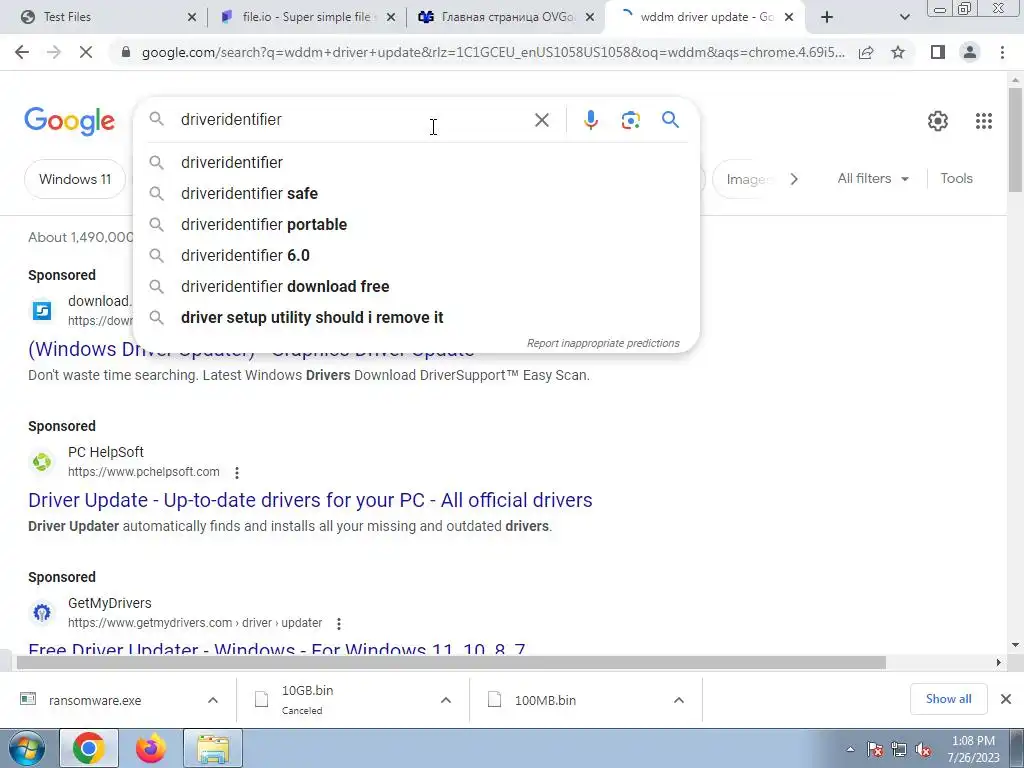
Task: Show hidden system tray icons
Action: (850, 749)
